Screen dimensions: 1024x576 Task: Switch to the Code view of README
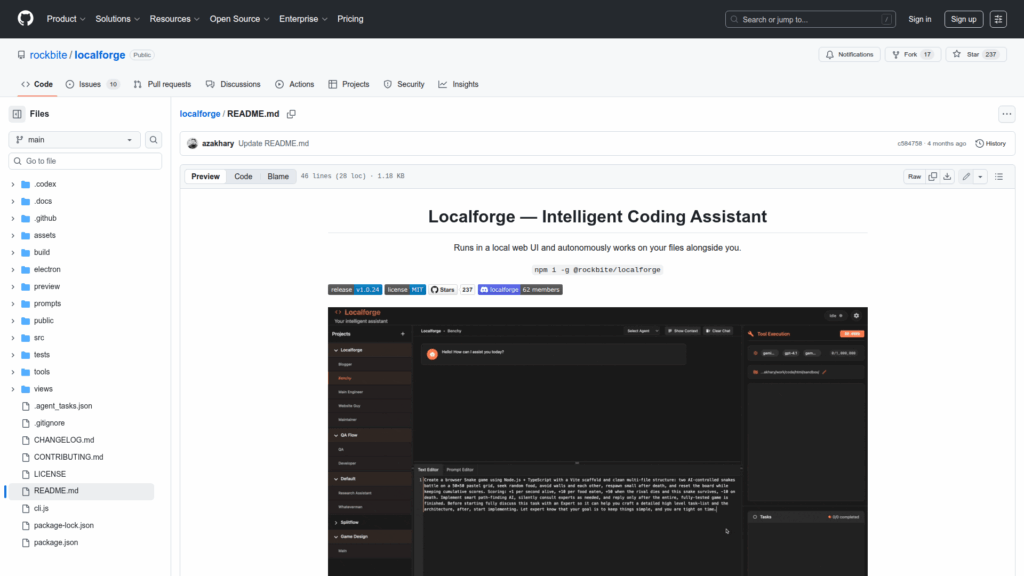(244, 176)
